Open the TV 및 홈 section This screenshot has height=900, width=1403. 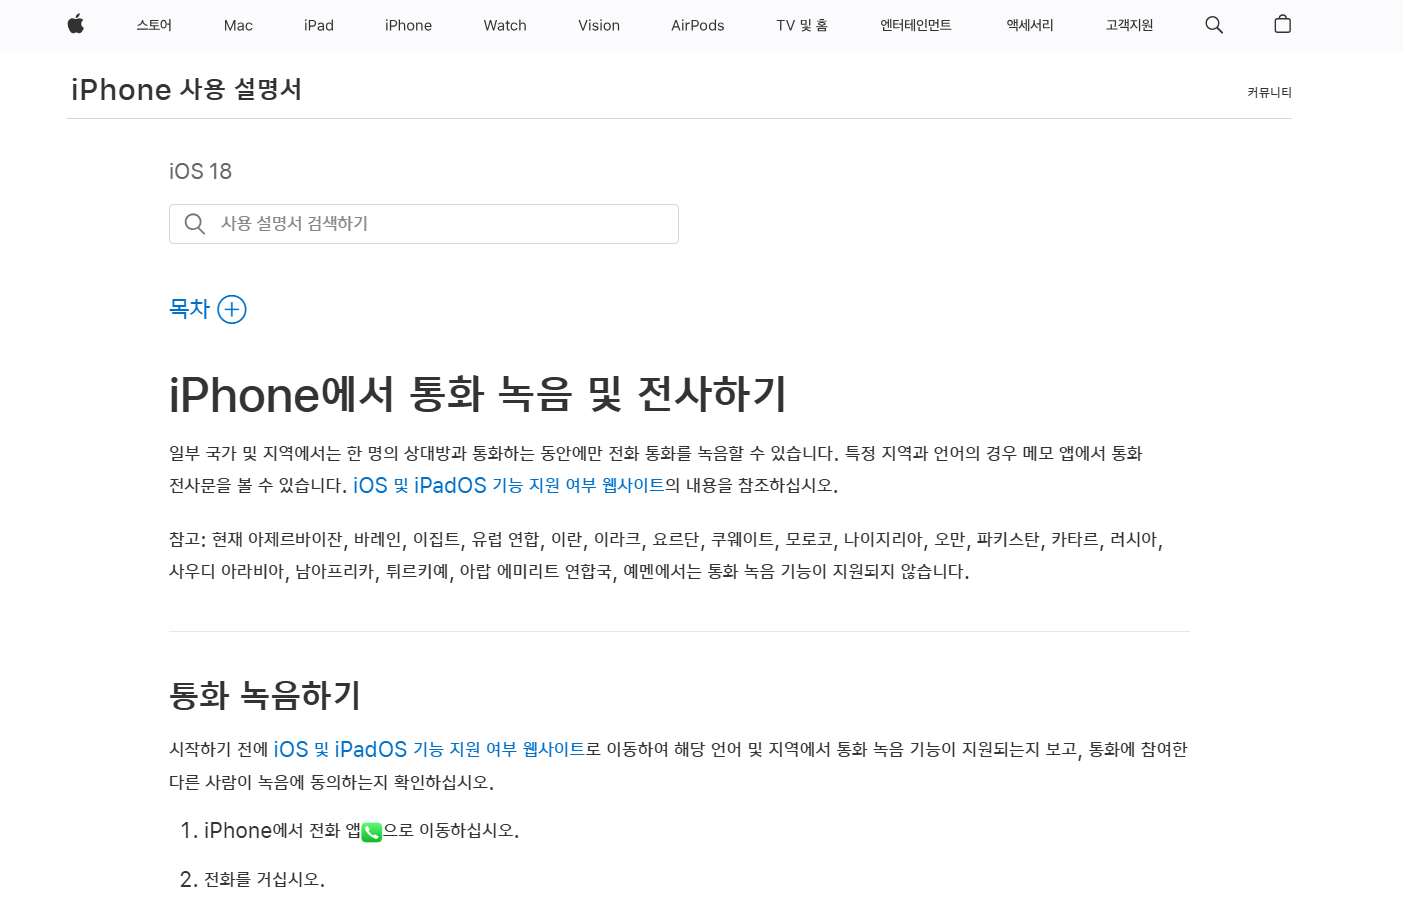pos(801,25)
